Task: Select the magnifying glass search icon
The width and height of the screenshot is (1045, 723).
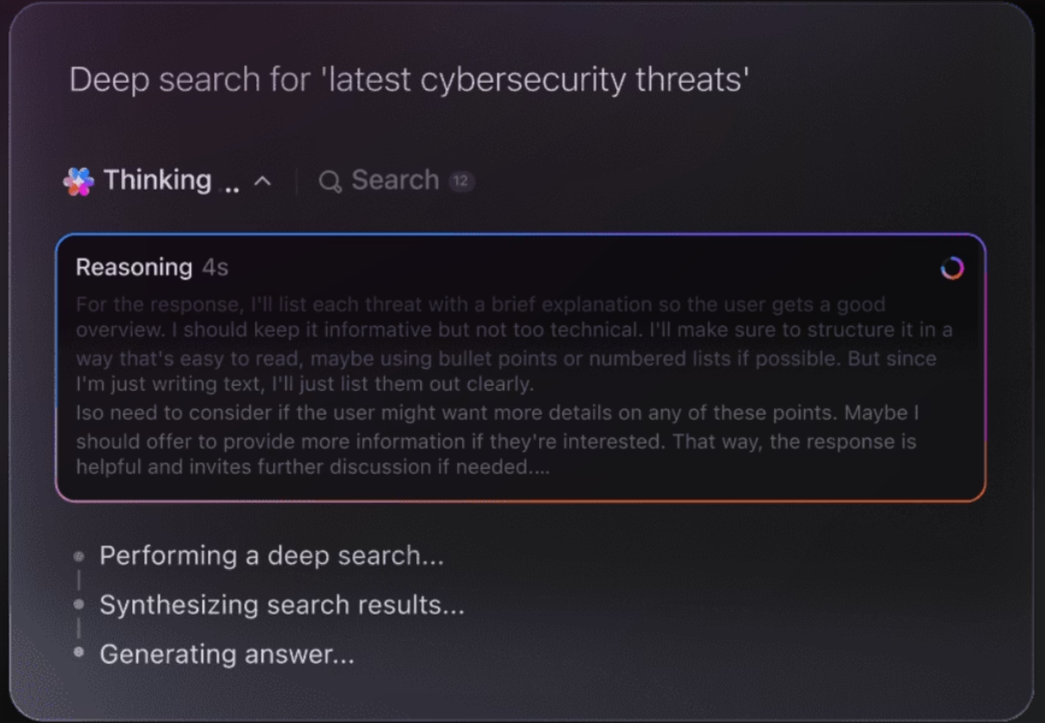Action: coord(329,181)
